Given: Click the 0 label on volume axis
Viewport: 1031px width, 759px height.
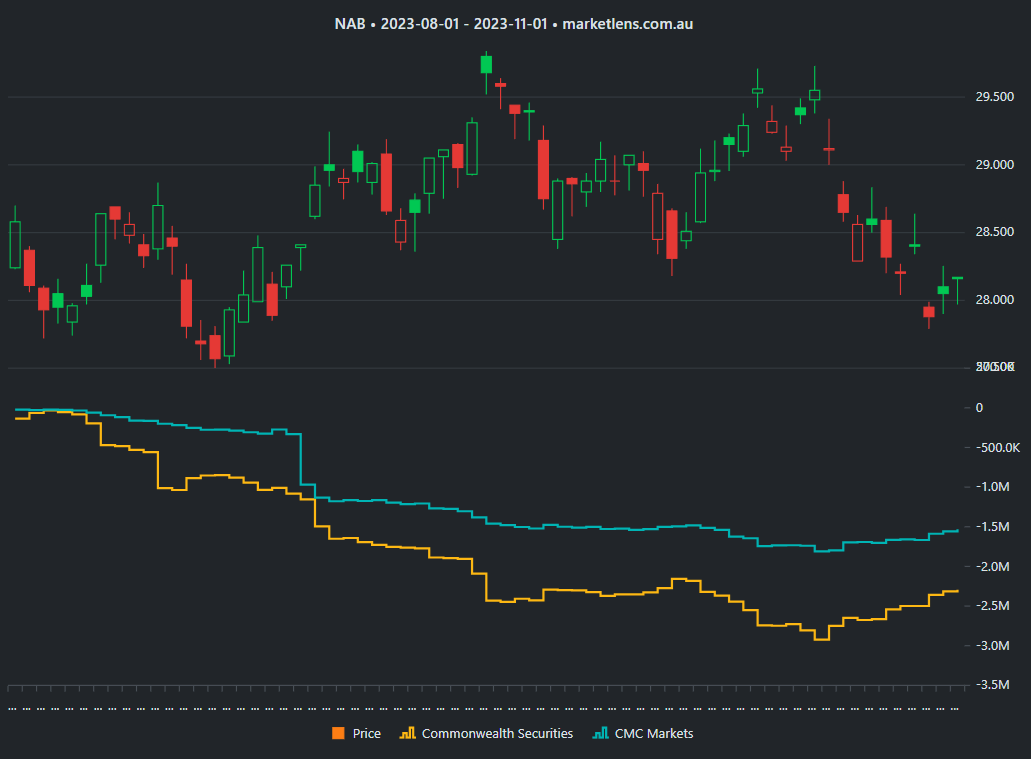Looking at the screenshot, I should [x=979, y=407].
